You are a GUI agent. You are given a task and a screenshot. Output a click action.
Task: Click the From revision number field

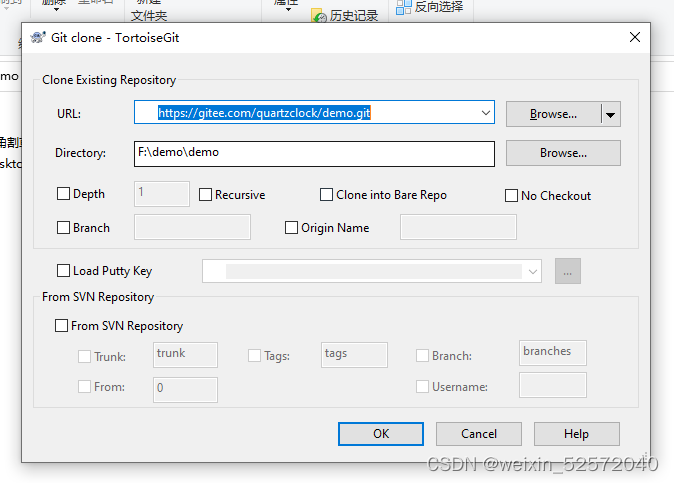tap(185, 390)
